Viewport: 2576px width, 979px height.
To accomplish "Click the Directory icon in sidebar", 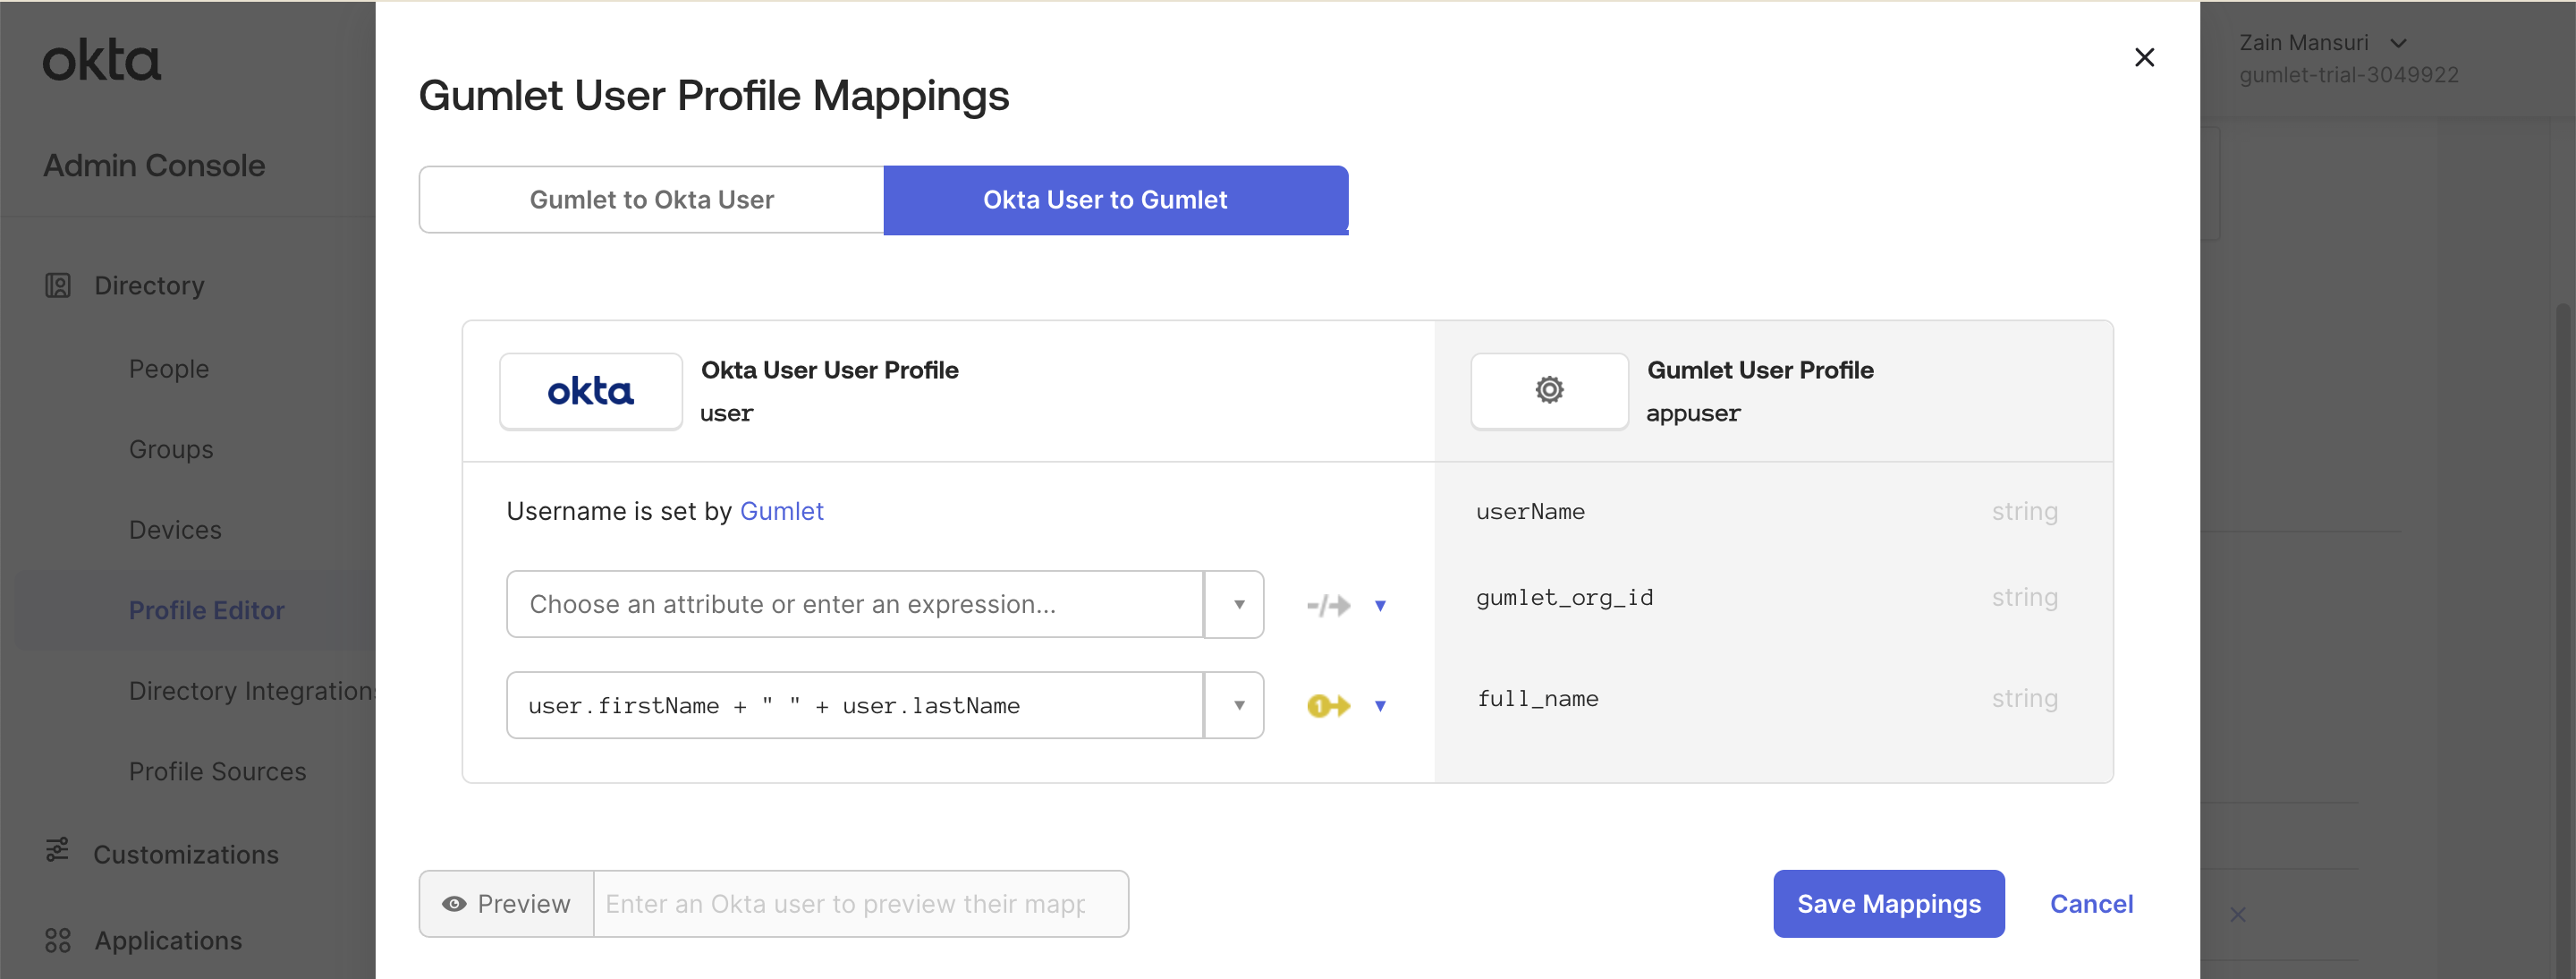I will [x=58, y=286].
